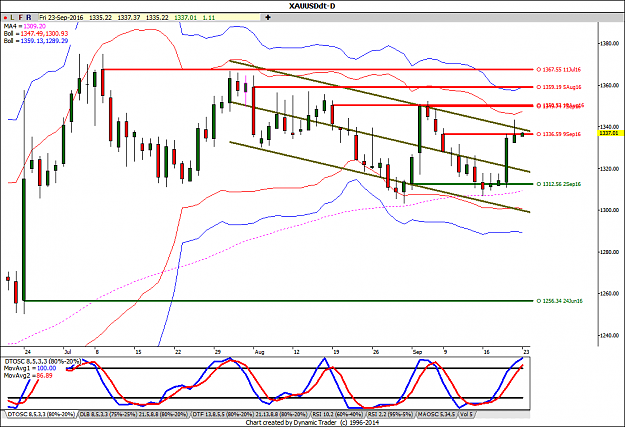Click the red 1367.55 horizontal resistance line
This screenshot has width=625, height=427.
(318, 69)
